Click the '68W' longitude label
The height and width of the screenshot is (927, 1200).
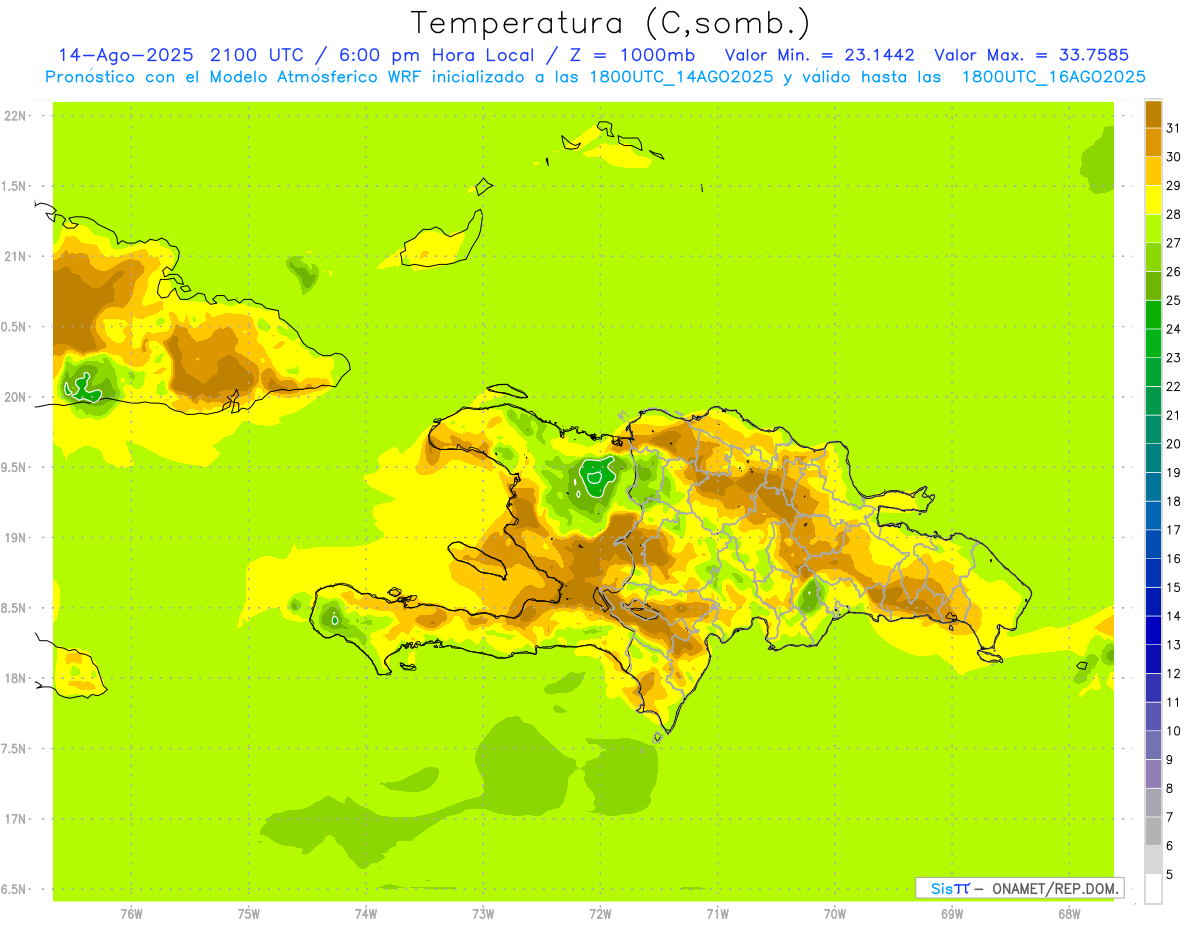(1068, 914)
